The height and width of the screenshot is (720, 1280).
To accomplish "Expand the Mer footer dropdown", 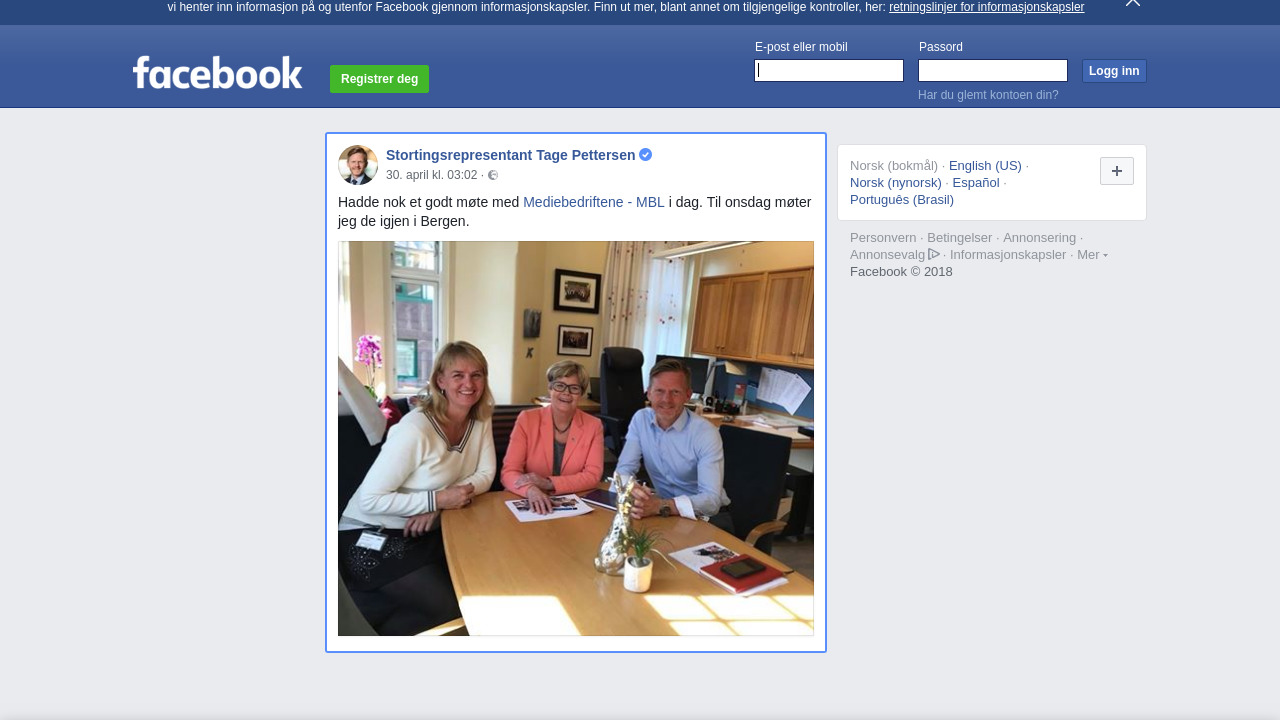I will click(x=1092, y=255).
